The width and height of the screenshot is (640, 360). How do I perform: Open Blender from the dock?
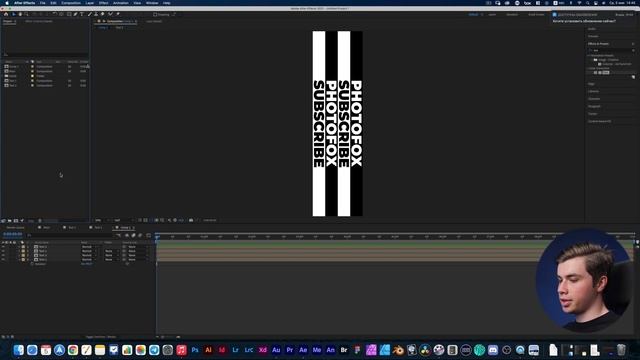(x=398, y=350)
